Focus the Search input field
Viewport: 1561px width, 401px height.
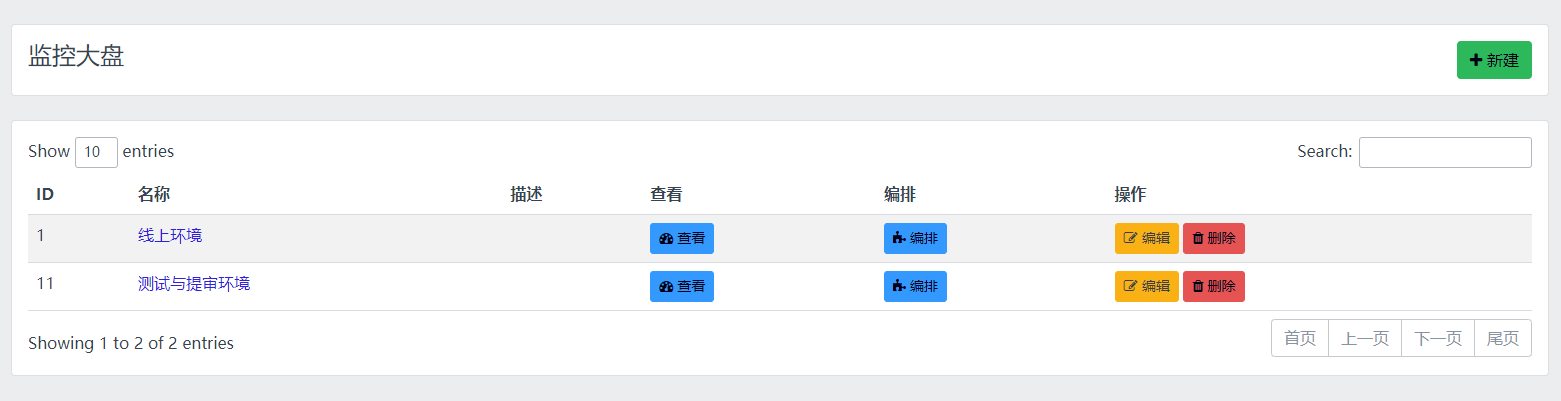click(x=1444, y=152)
